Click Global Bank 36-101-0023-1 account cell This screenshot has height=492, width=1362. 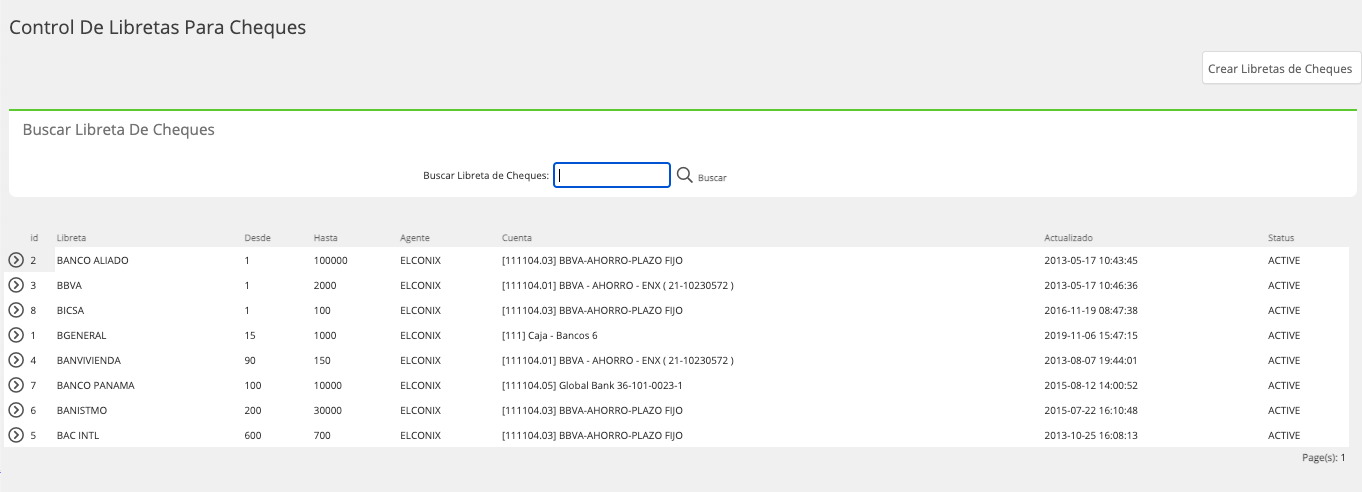pos(592,385)
